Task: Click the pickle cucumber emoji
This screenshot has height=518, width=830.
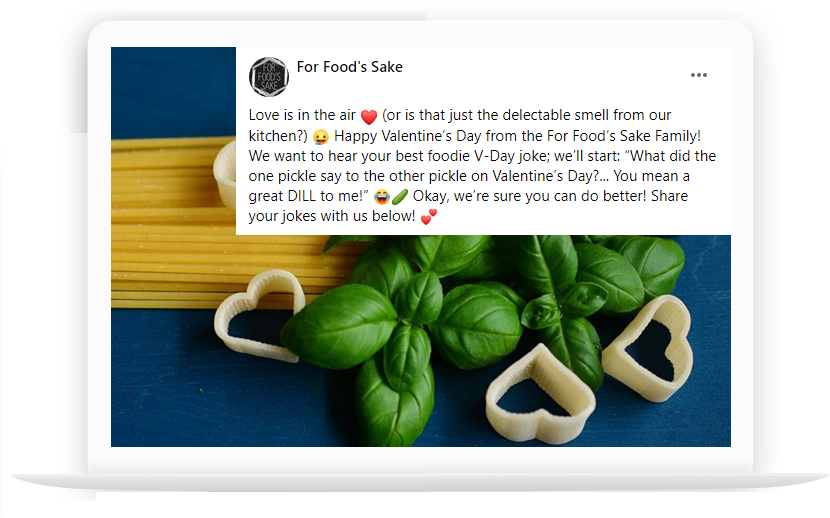Action: [400, 196]
